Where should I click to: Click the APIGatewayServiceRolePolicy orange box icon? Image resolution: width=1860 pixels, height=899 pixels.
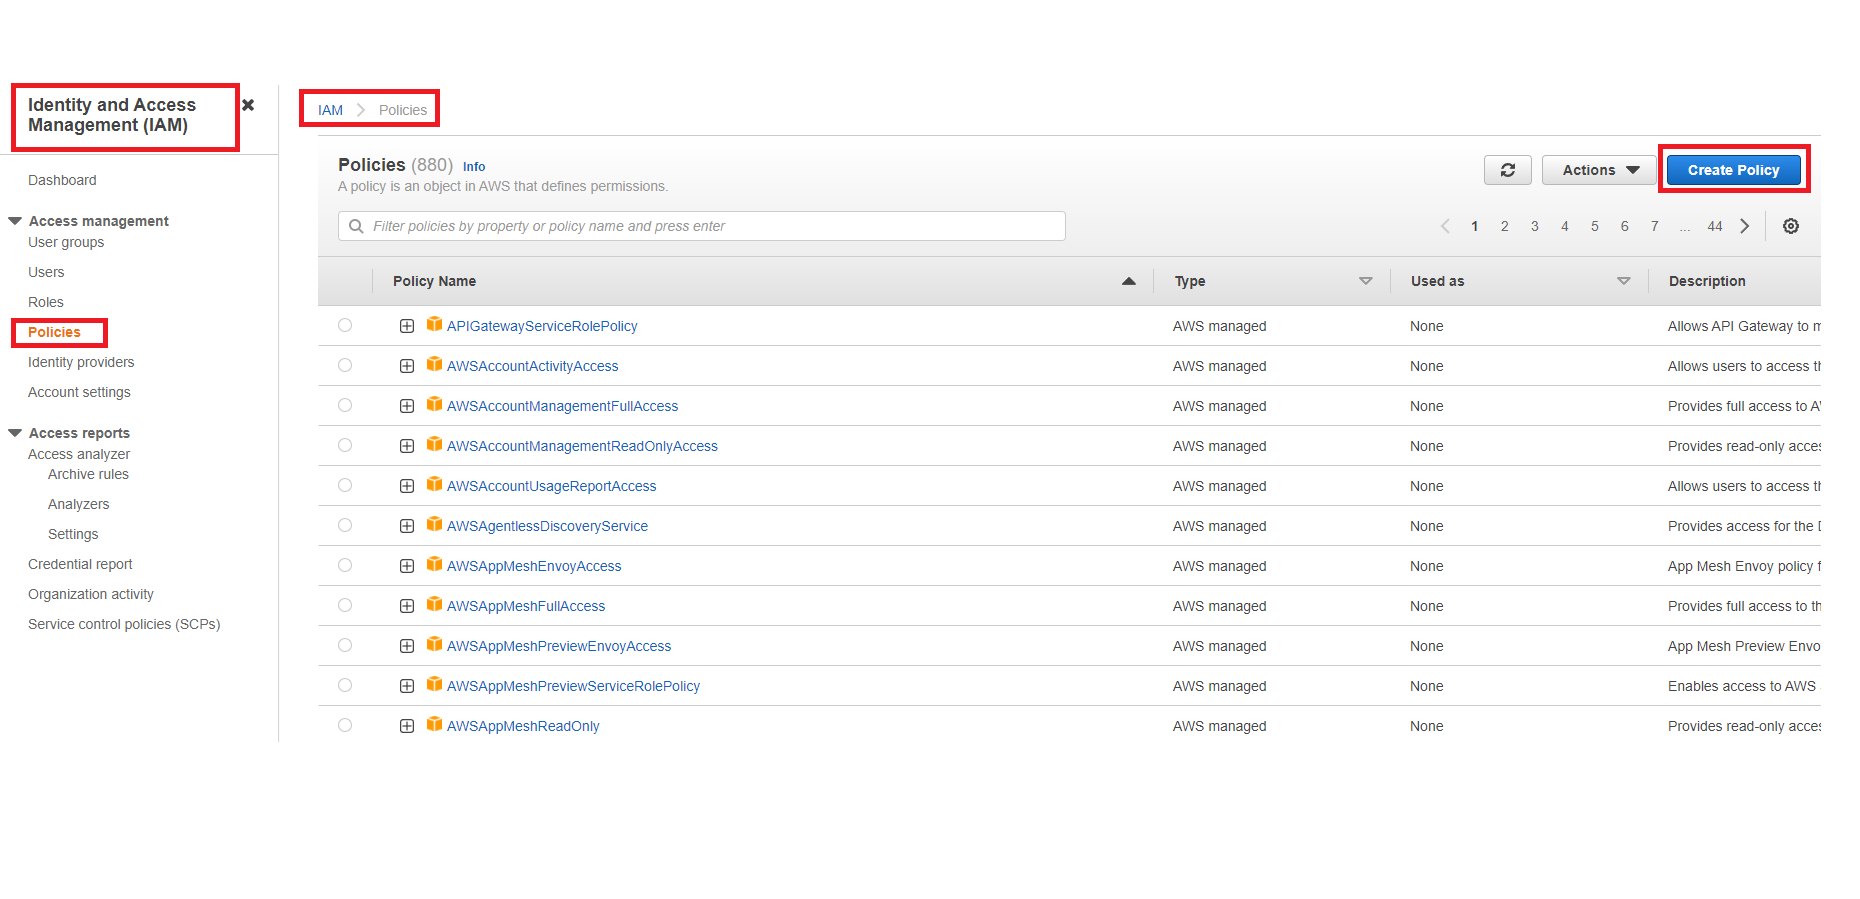(434, 324)
